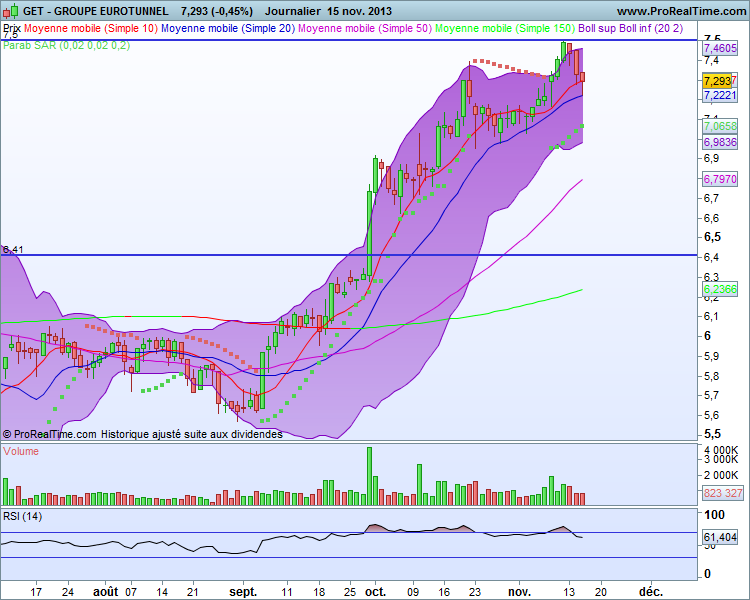
Task: Click the Parab SAR (0,02 0,02 0,2) legend
Action: click(66, 45)
